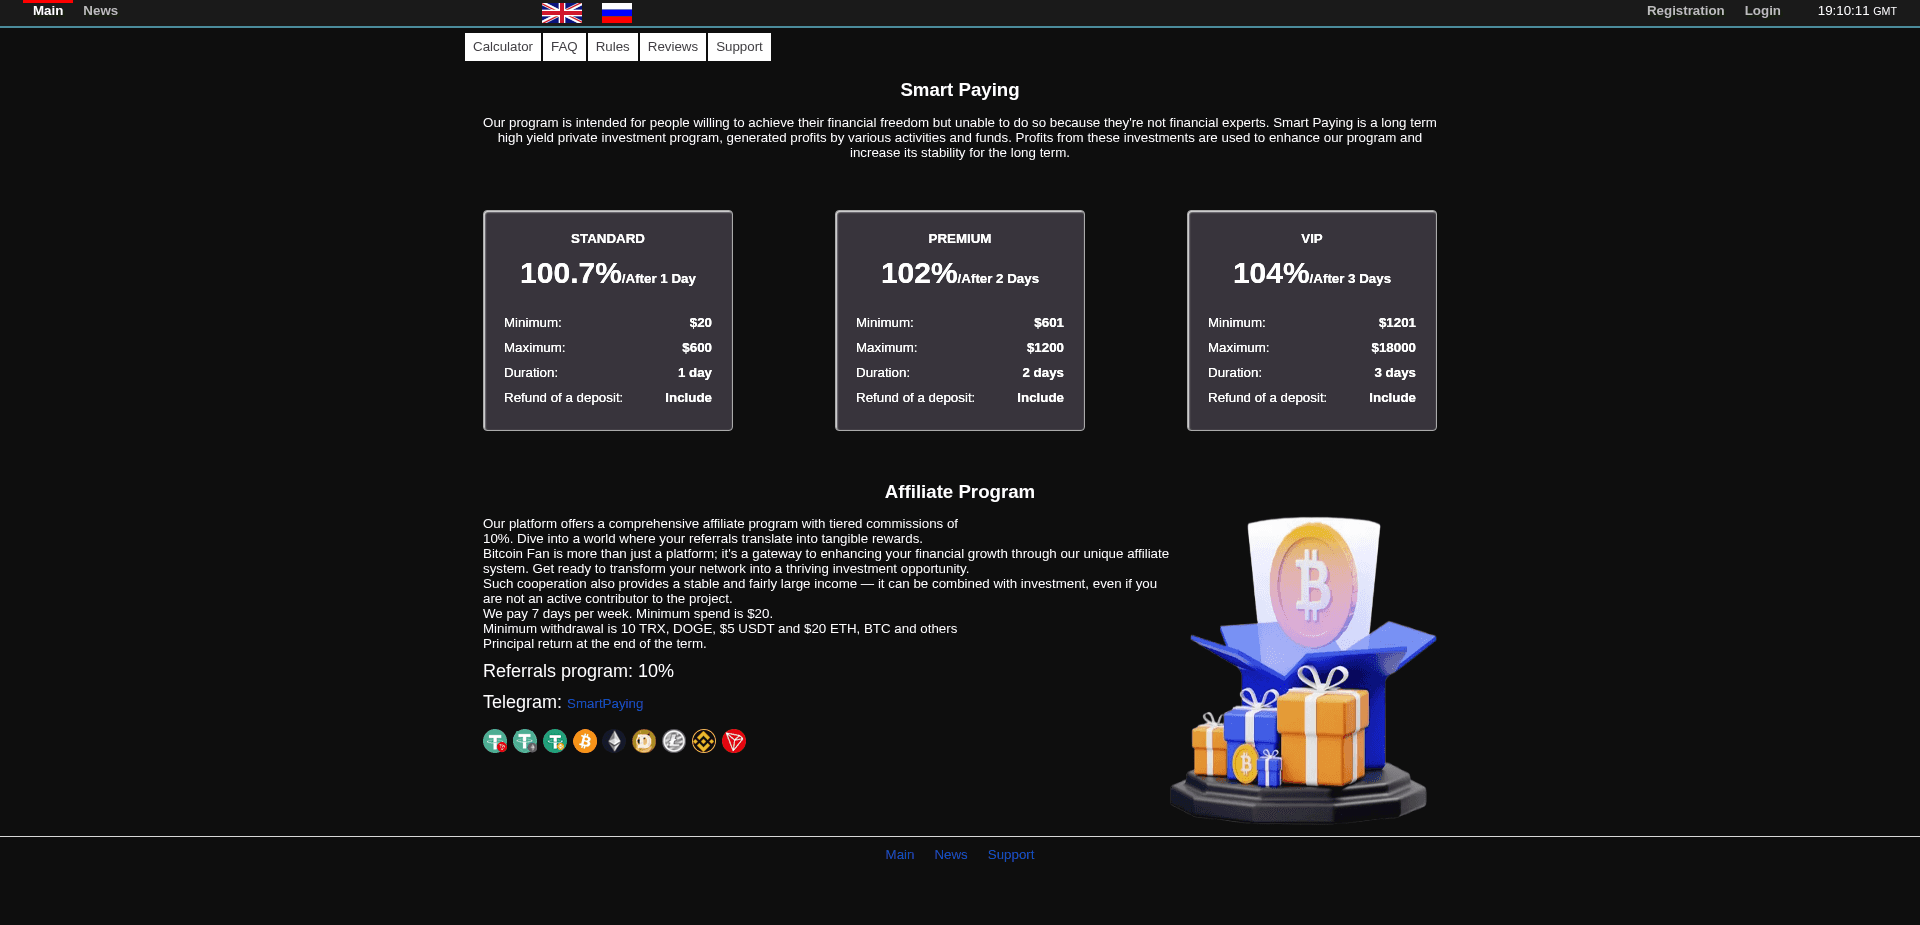Click Support in the footer

click(x=1010, y=854)
